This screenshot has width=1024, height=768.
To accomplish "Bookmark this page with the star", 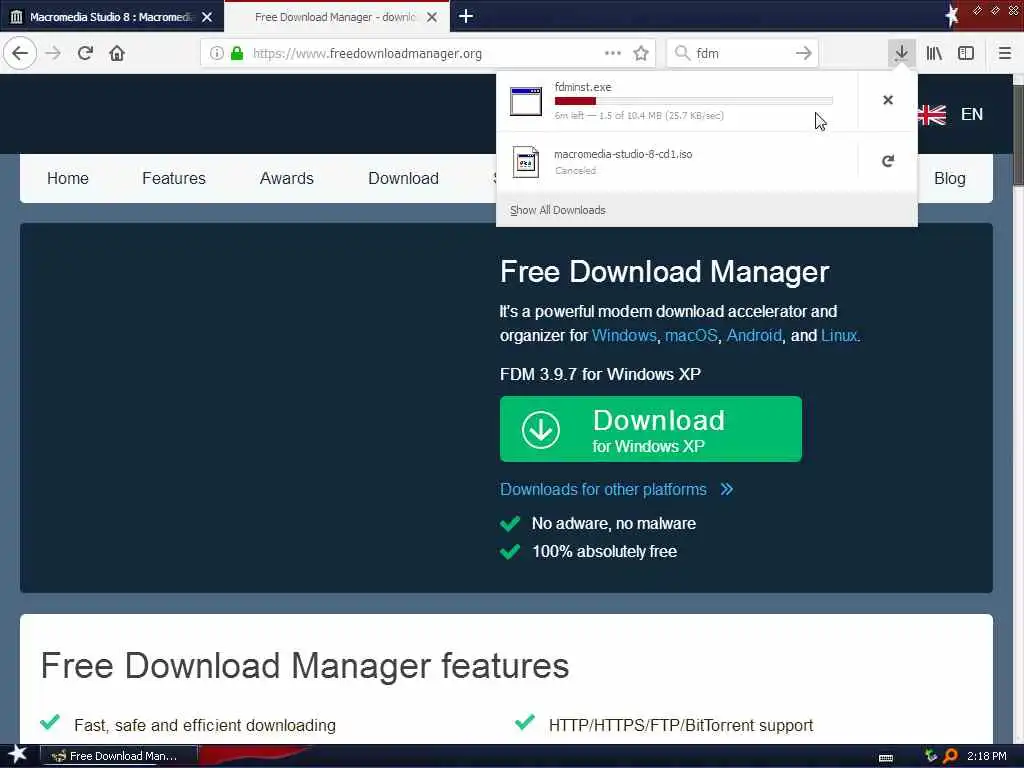I will [641, 53].
